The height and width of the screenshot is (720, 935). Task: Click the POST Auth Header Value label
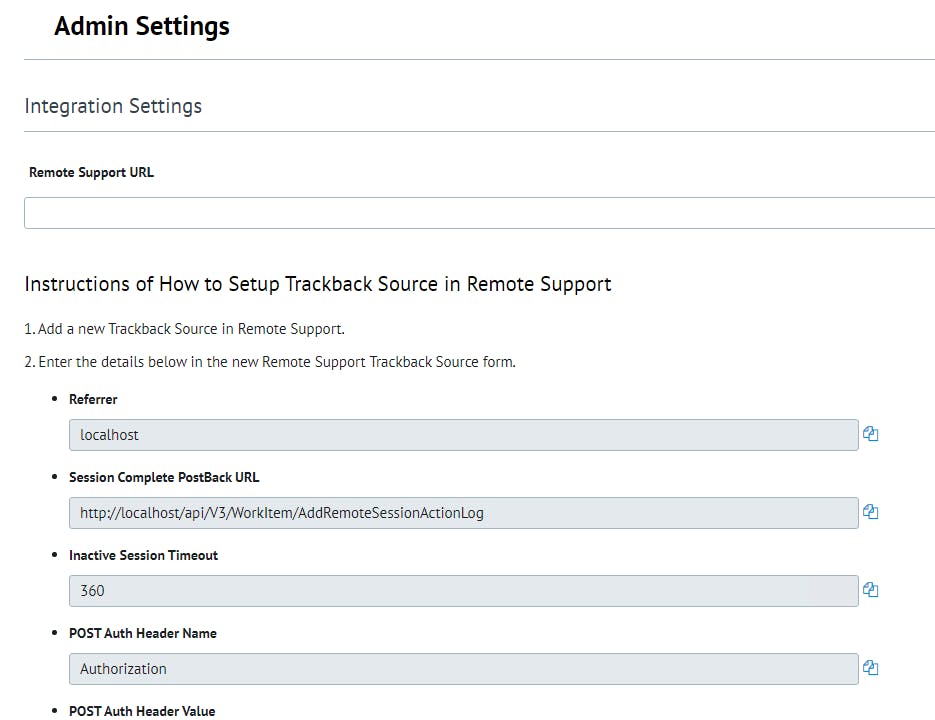coord(142,711)
